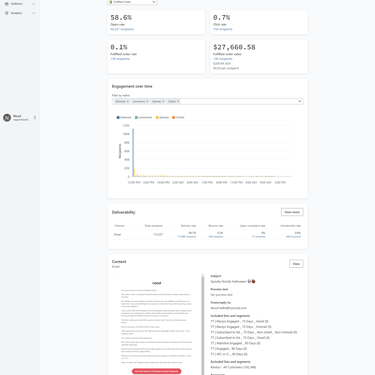Click the ATC or VC 90 Days segment
Viewport: 375px width, 375px height.
229,354
